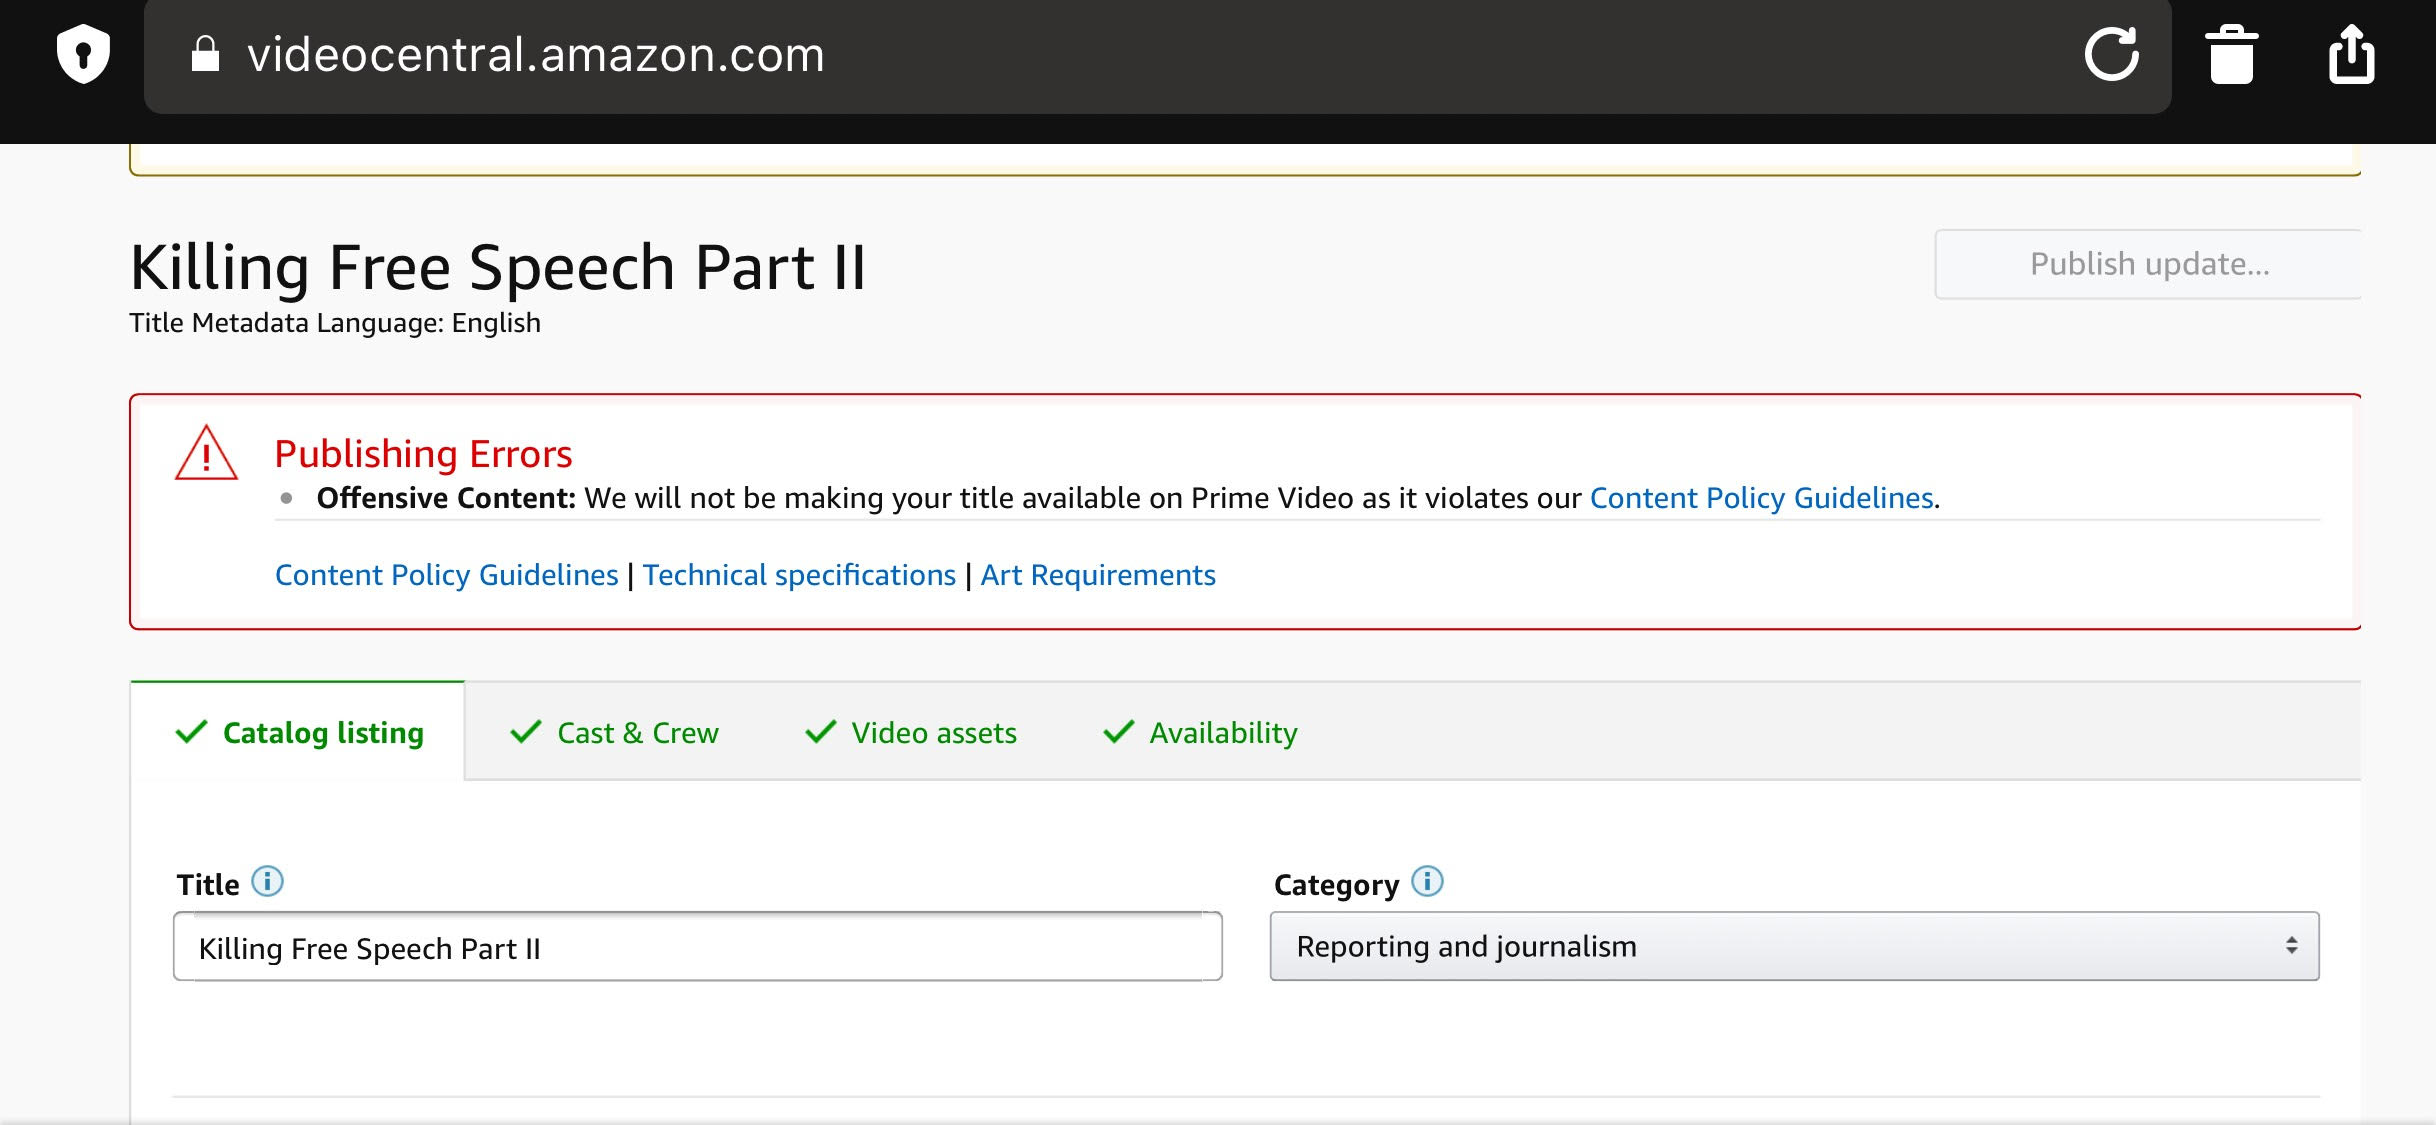Open the Category dropdown Reporting and journalism
Image resolution: width=2436 pixels, height=1125 pixels.
click(1794, 946)
